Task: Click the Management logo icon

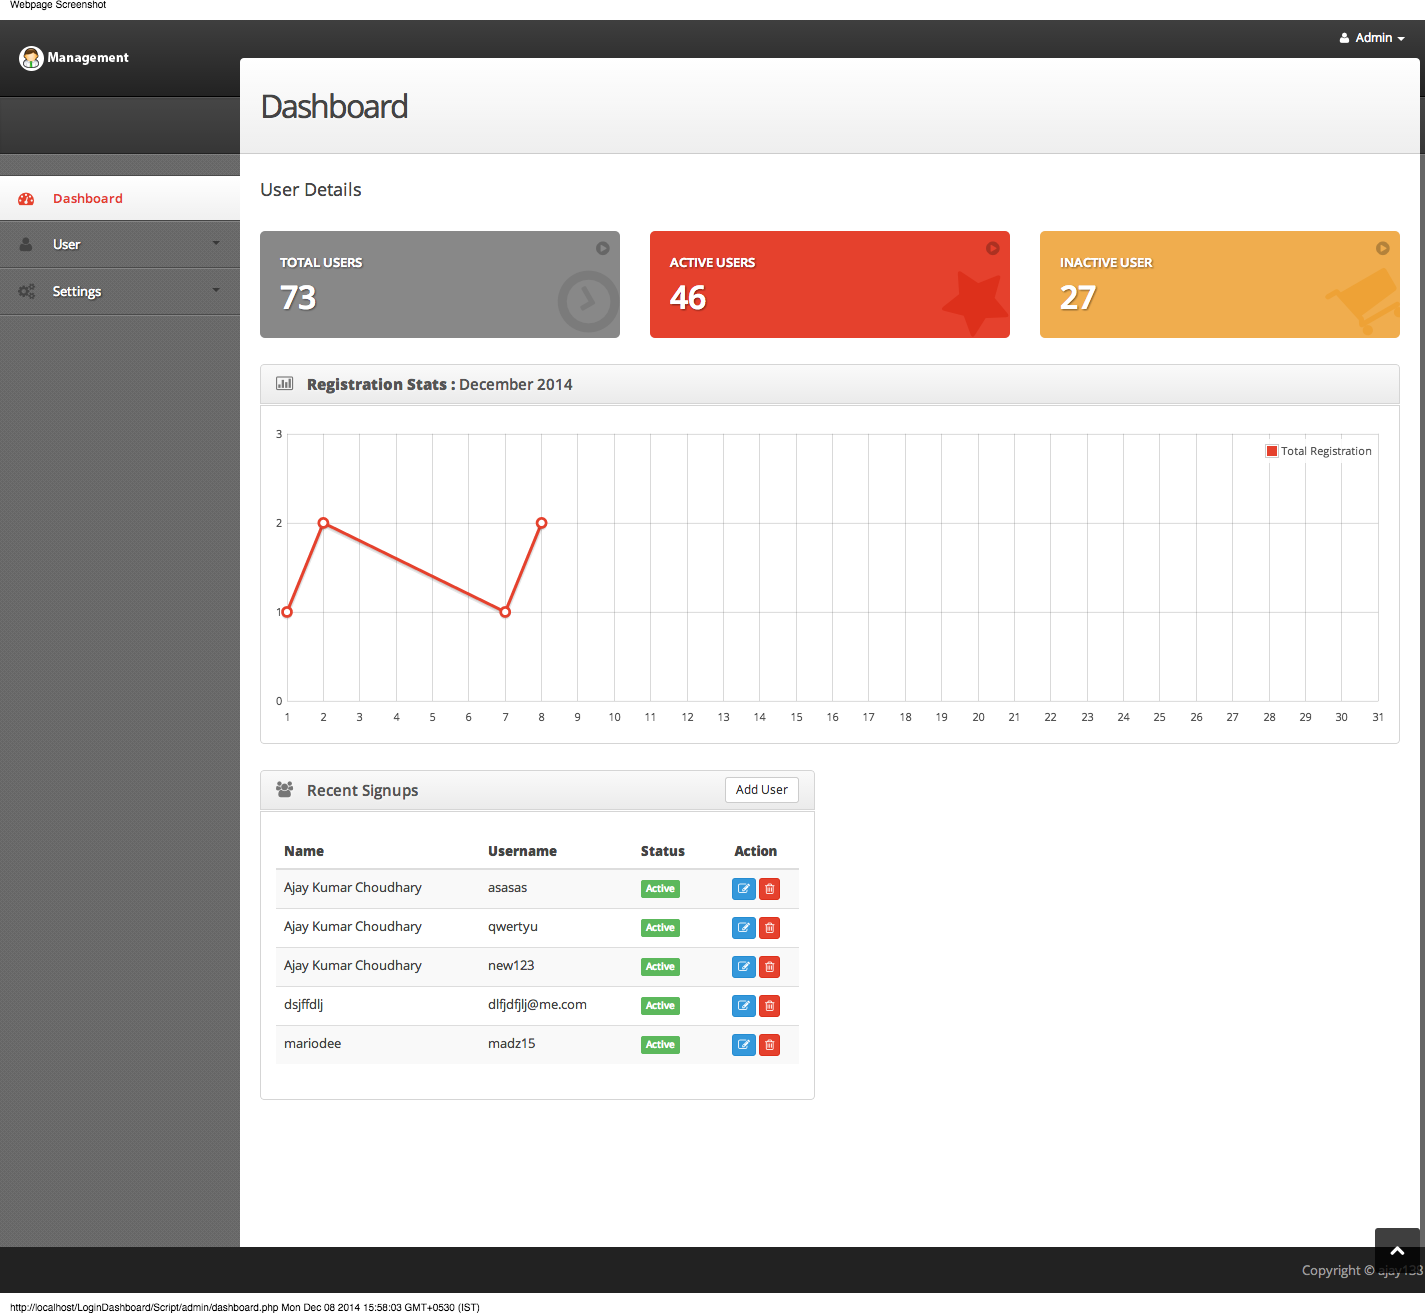Action: (x=31, y=57)
